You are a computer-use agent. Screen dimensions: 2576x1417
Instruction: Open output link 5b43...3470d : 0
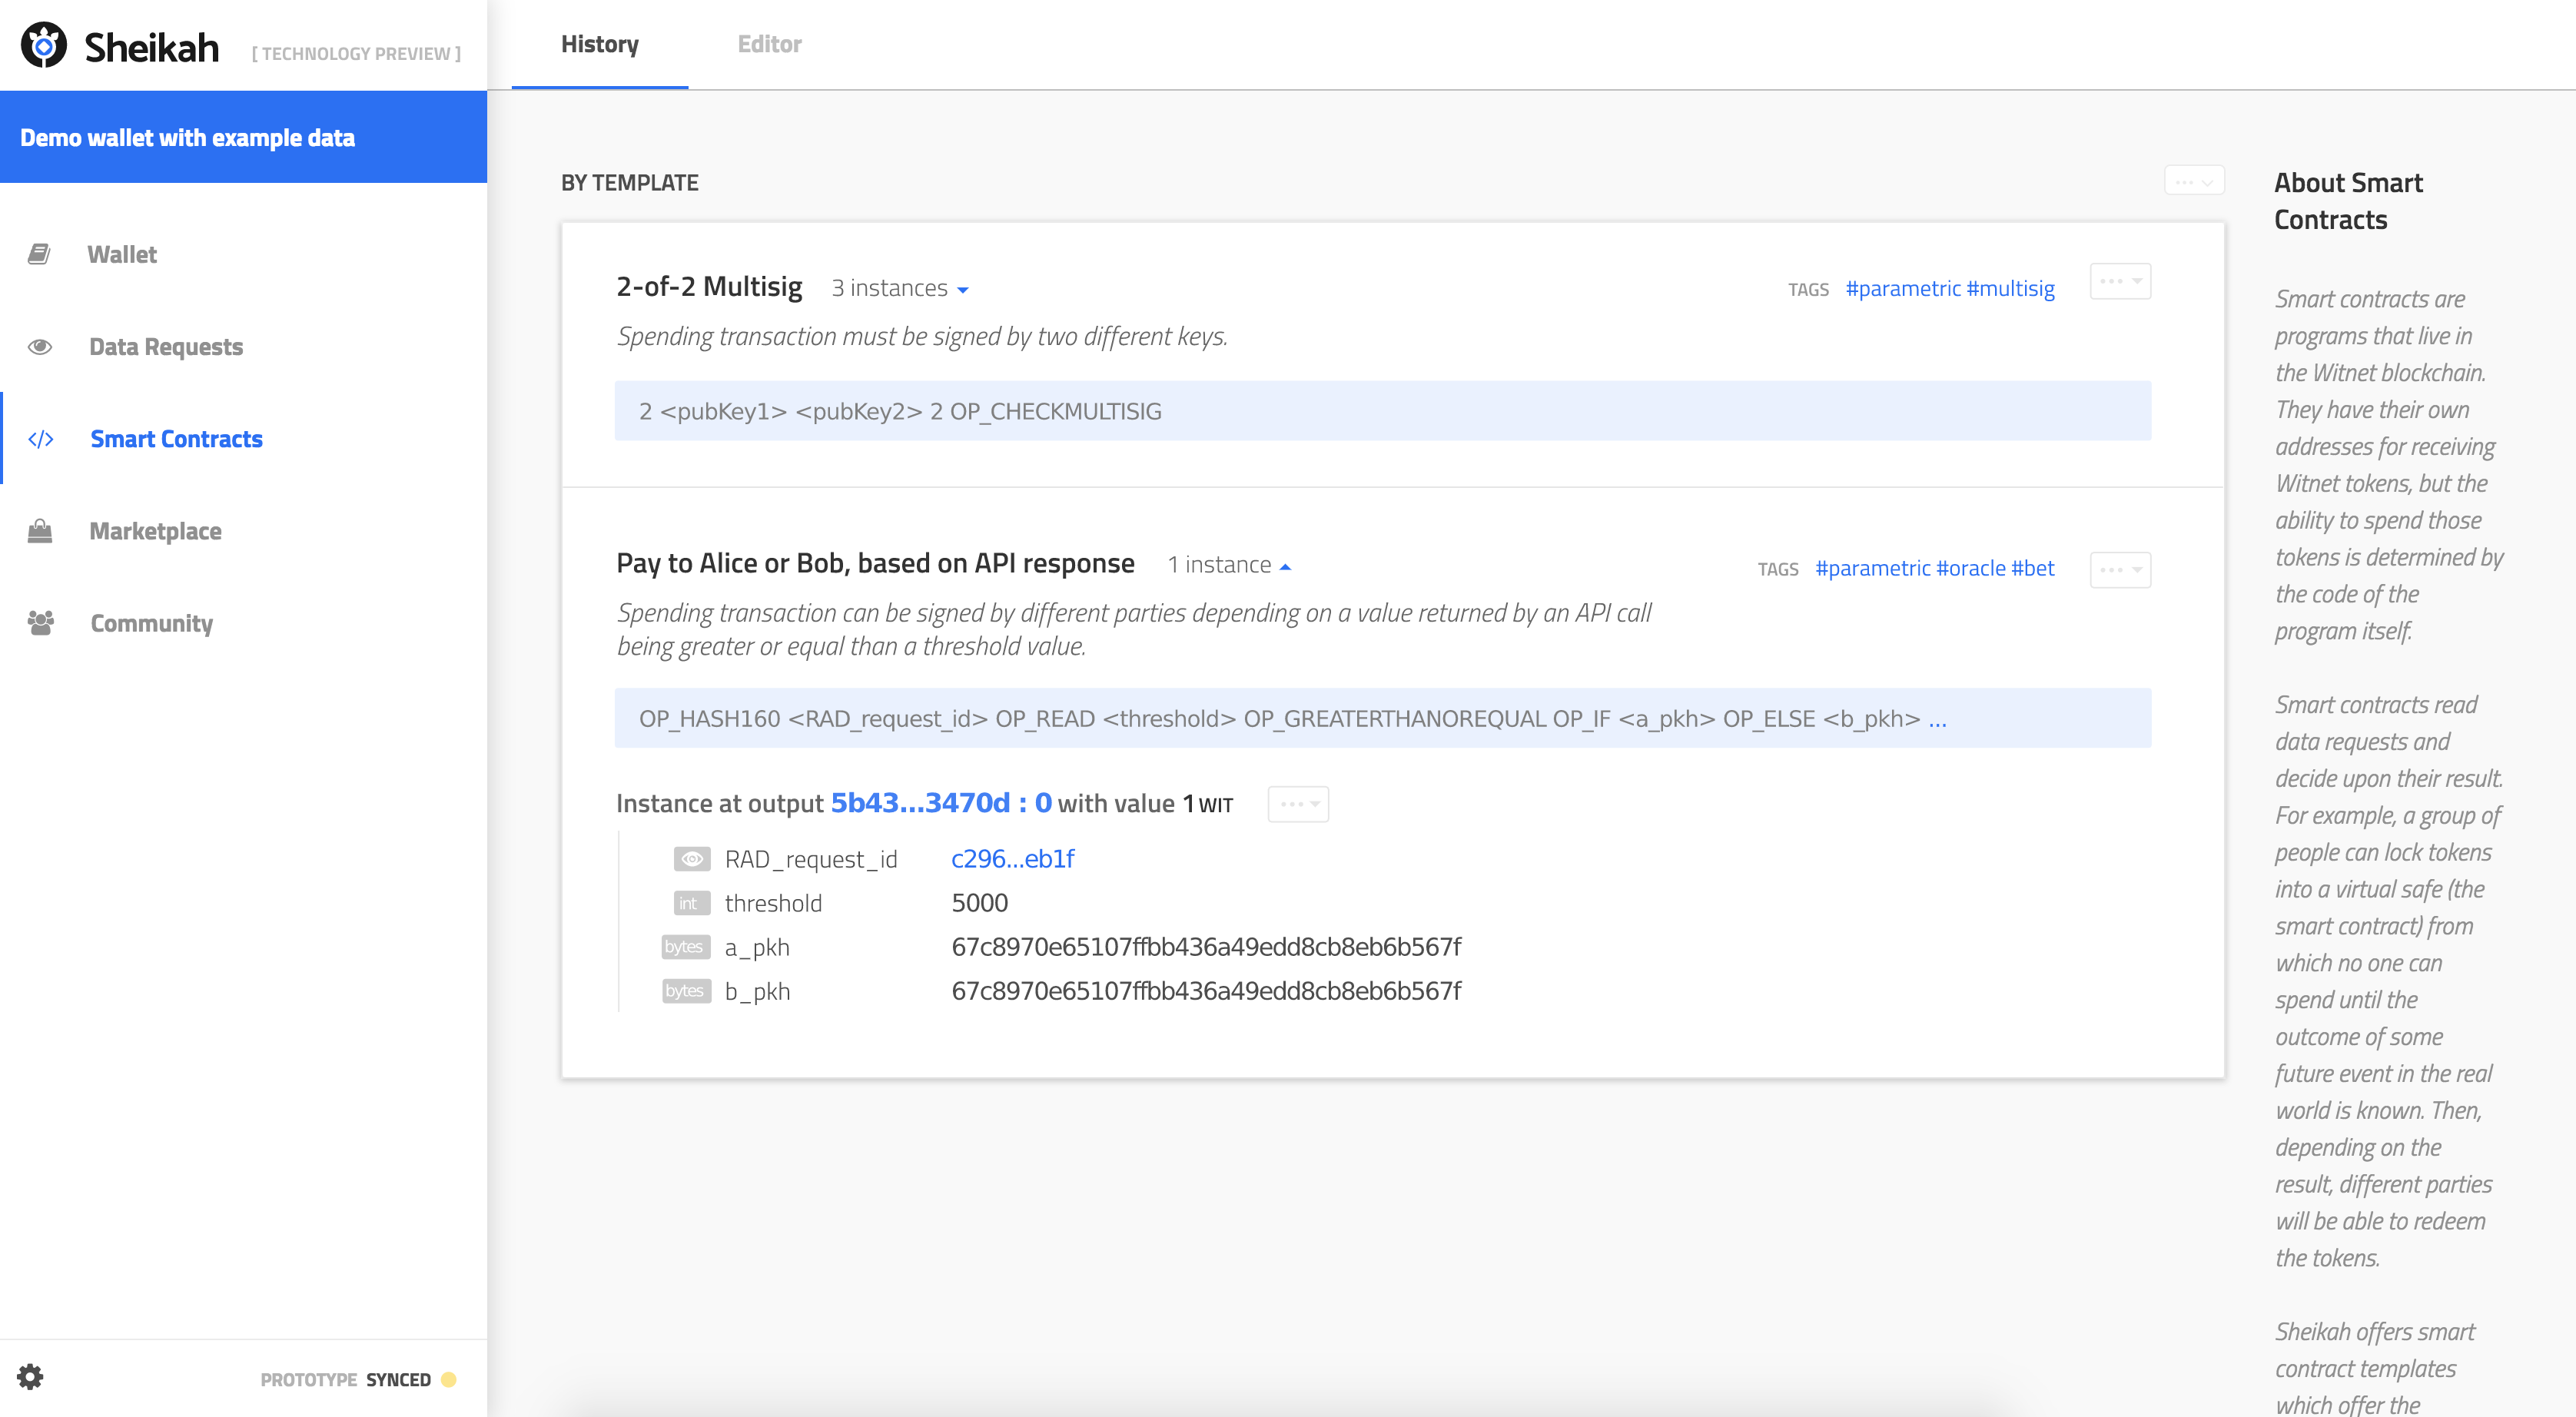point(941,803)
